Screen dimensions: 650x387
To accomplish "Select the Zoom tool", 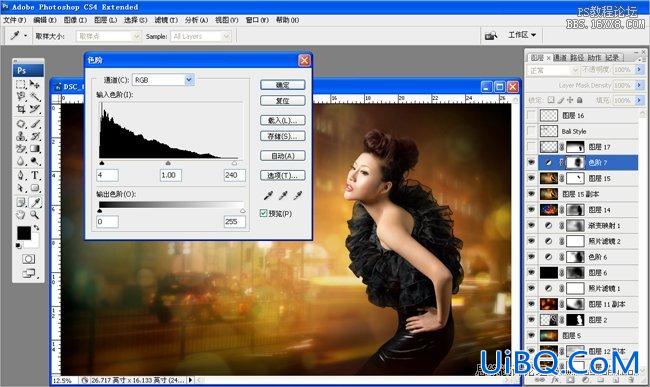I will 35,215.
